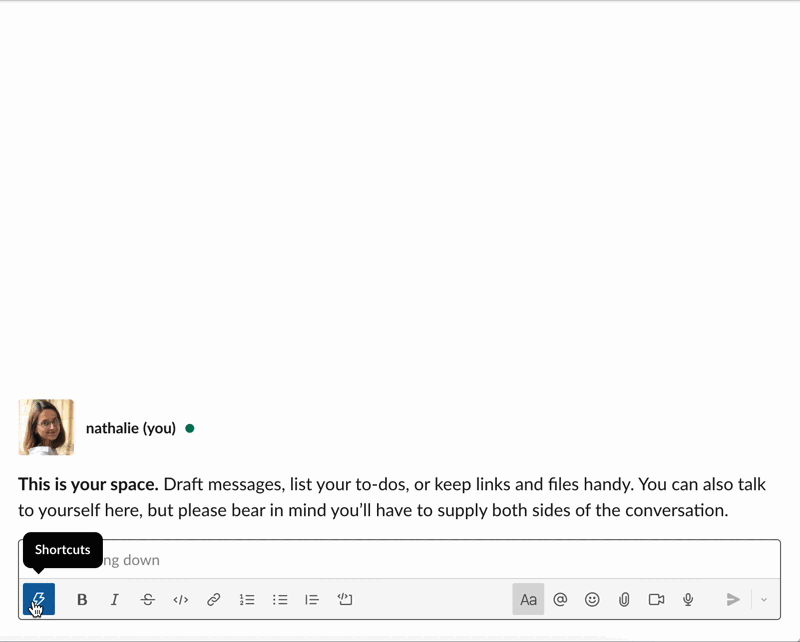Click the message input field
800x642 pixels.
[399, 560]
